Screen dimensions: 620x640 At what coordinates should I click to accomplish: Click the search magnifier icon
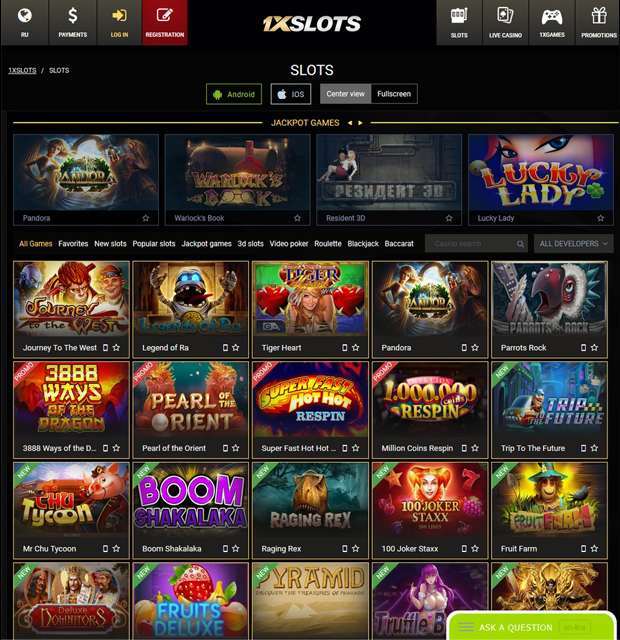click(520, 244)
